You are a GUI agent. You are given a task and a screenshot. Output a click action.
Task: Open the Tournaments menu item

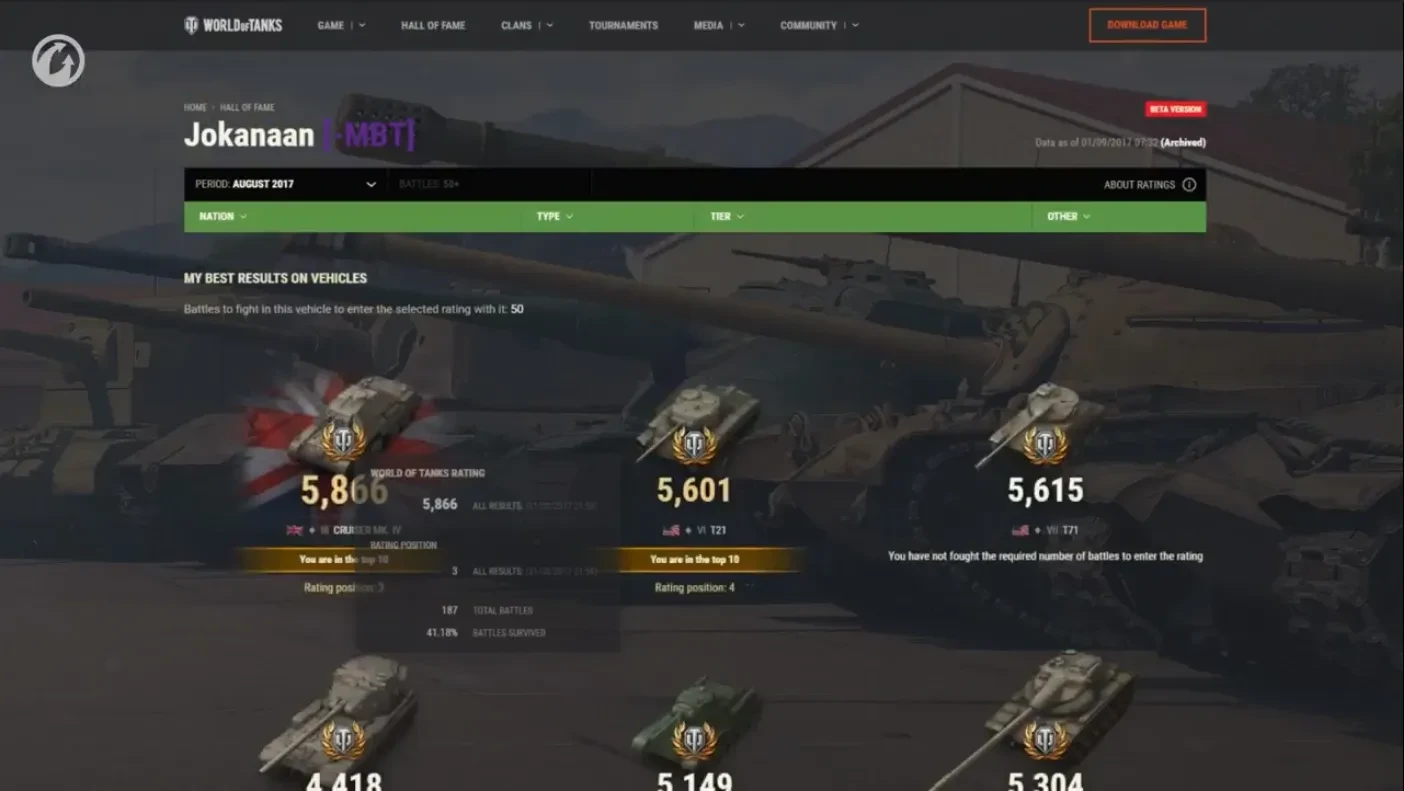623,25
